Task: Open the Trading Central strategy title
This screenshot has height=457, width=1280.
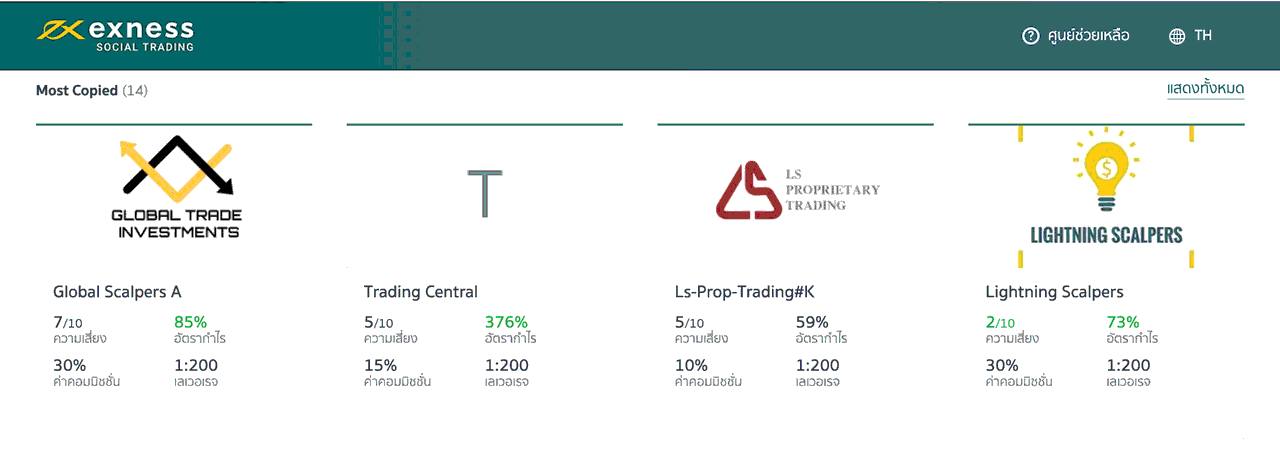Action: [x=421, y=292]
